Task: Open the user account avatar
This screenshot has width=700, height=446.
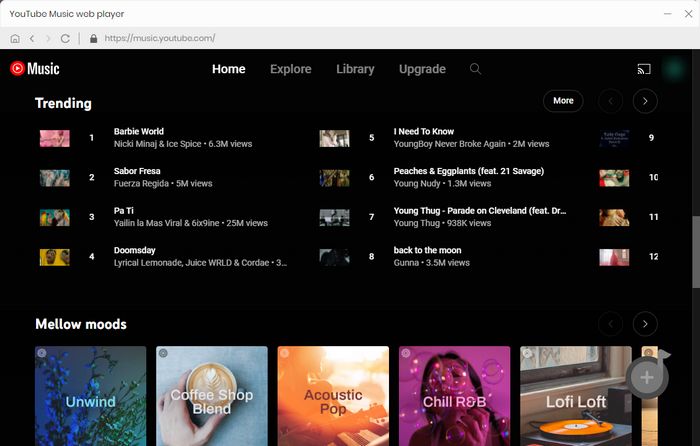Action: 675,70
